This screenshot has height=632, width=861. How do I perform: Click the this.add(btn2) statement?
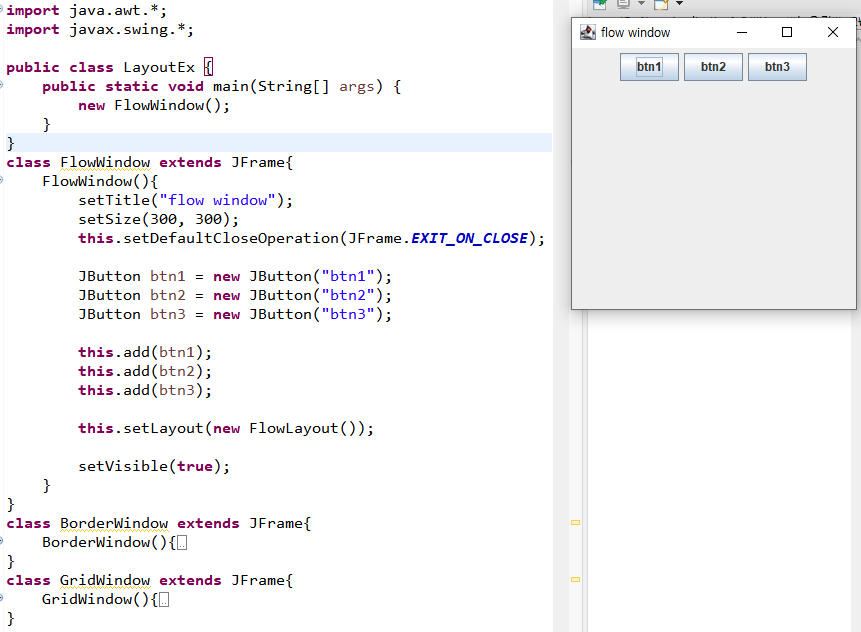[x=145, y=371]
